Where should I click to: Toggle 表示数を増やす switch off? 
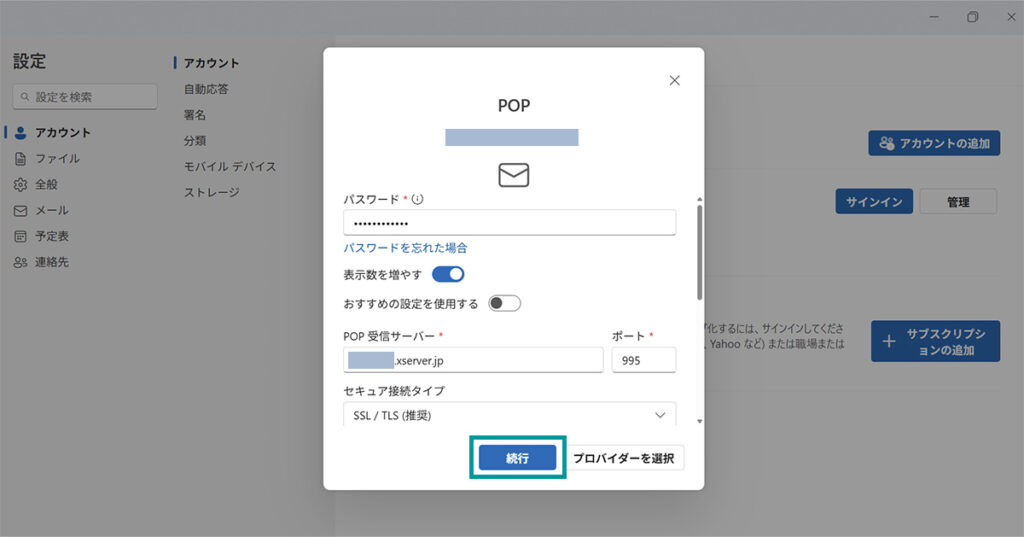pyautogui.click(x=448, y=274)
